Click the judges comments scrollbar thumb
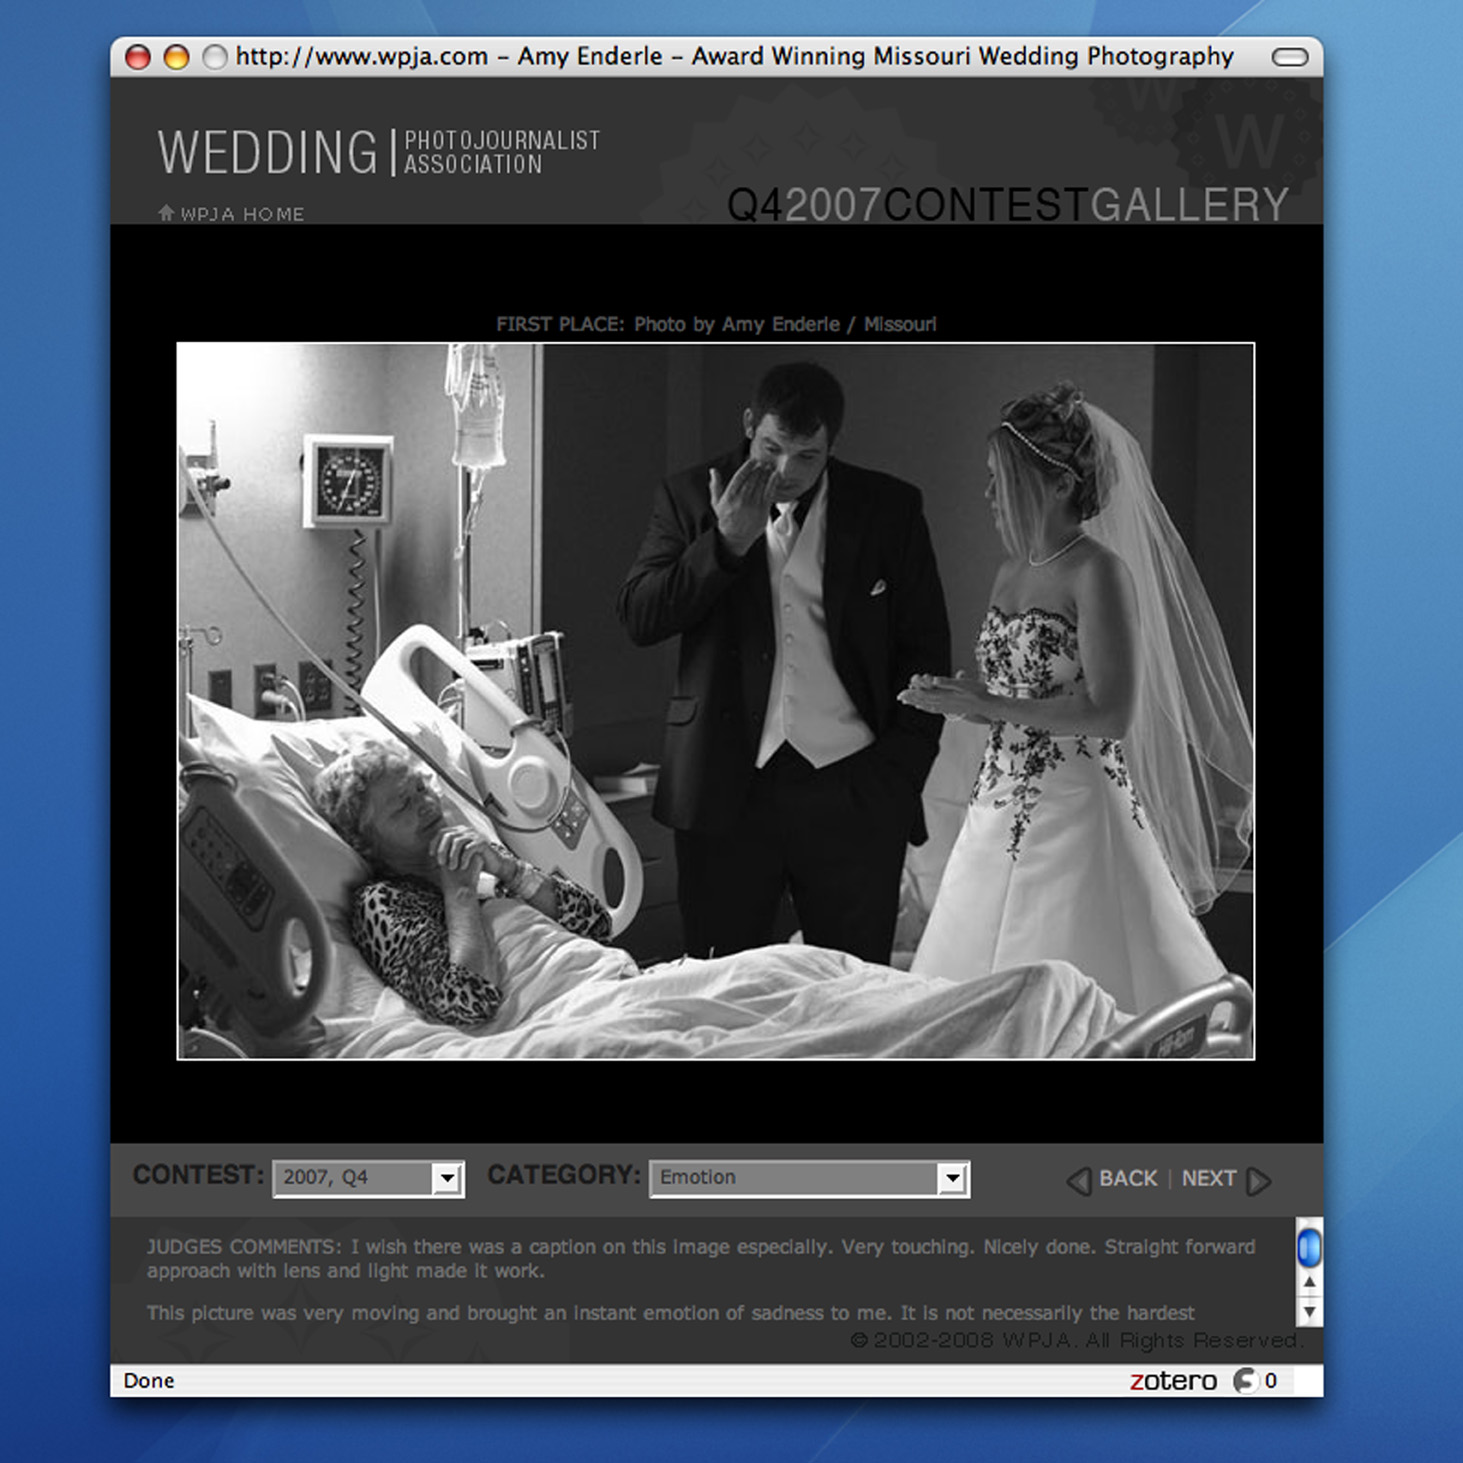 [1309, 1247]
